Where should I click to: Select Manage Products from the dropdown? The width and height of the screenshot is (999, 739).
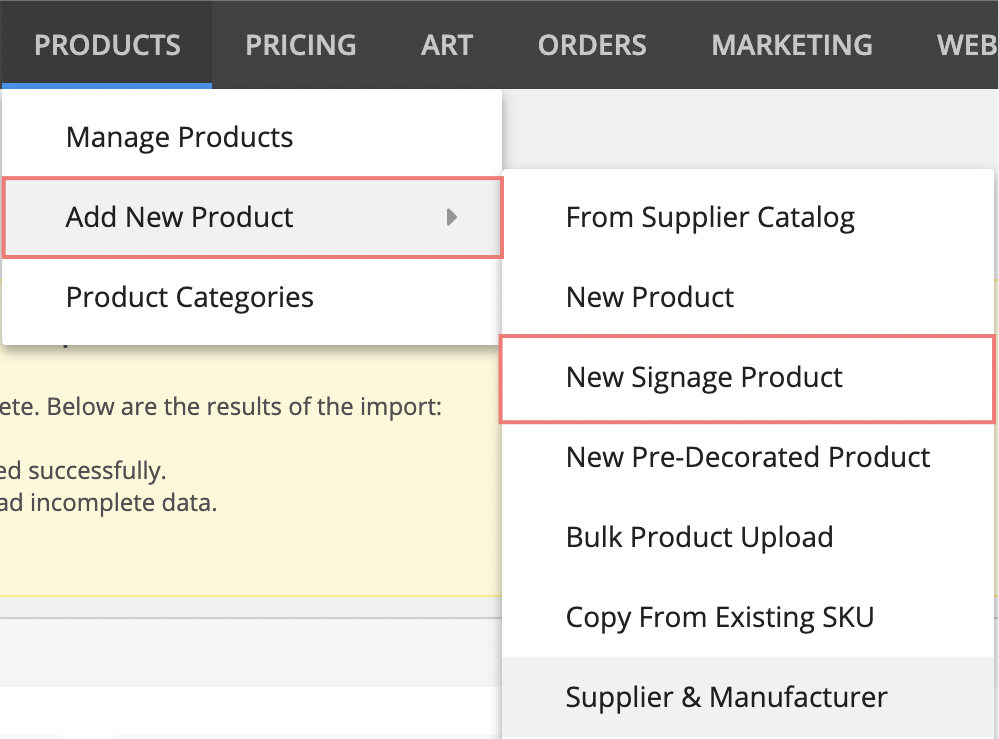tap(179, 137)
